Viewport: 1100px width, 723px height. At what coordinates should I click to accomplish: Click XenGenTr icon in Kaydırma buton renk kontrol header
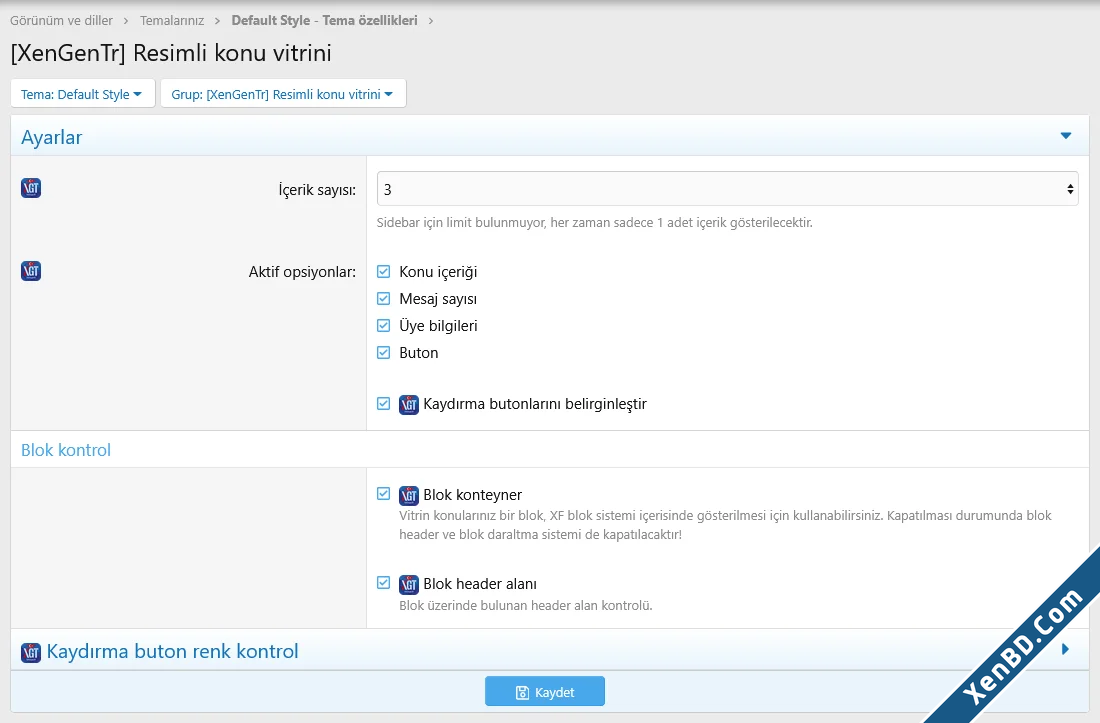(31, 652)
